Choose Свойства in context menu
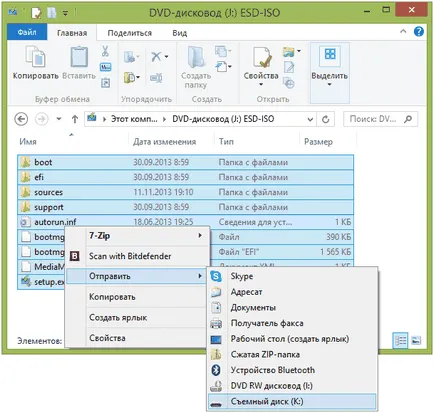This screenshot has width=434, height=413. (x=137, y=338)
